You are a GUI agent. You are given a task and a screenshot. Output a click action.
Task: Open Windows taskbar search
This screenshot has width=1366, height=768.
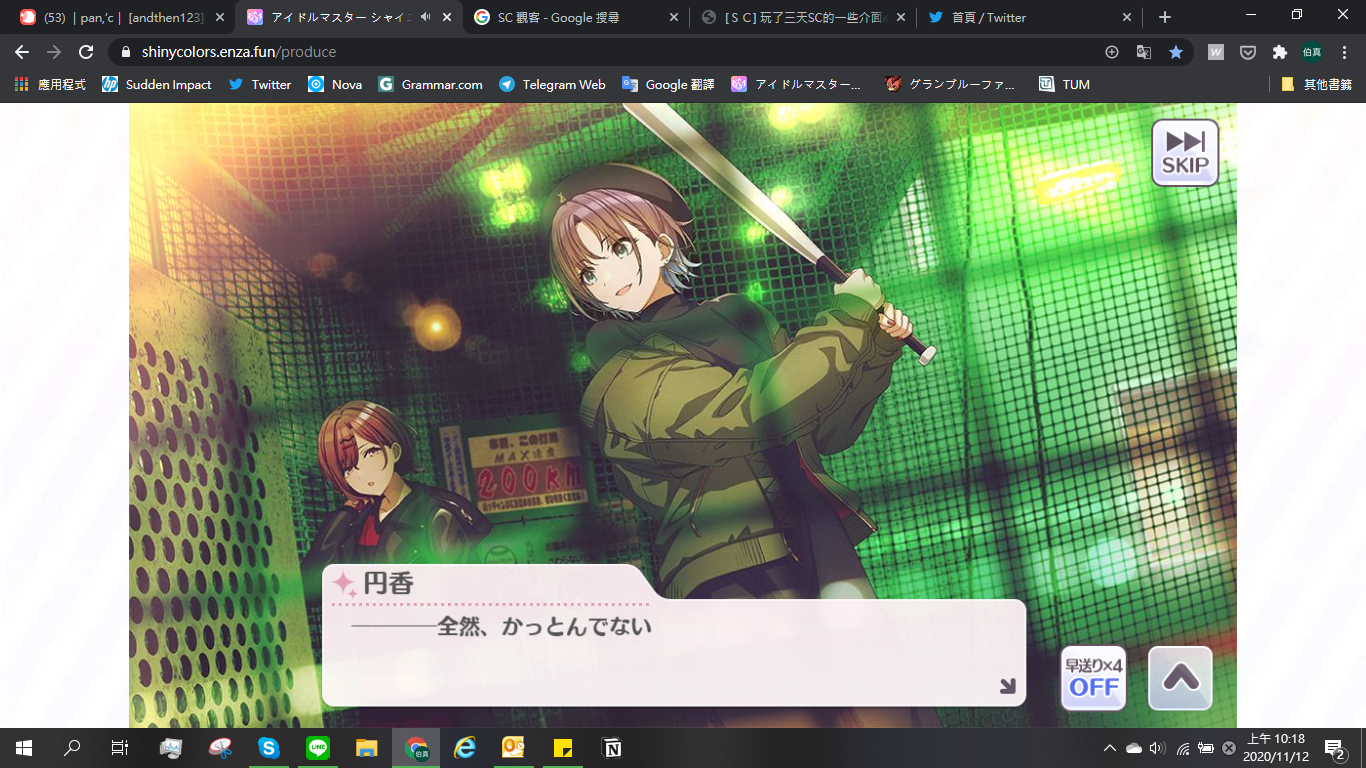pos(72,748)
